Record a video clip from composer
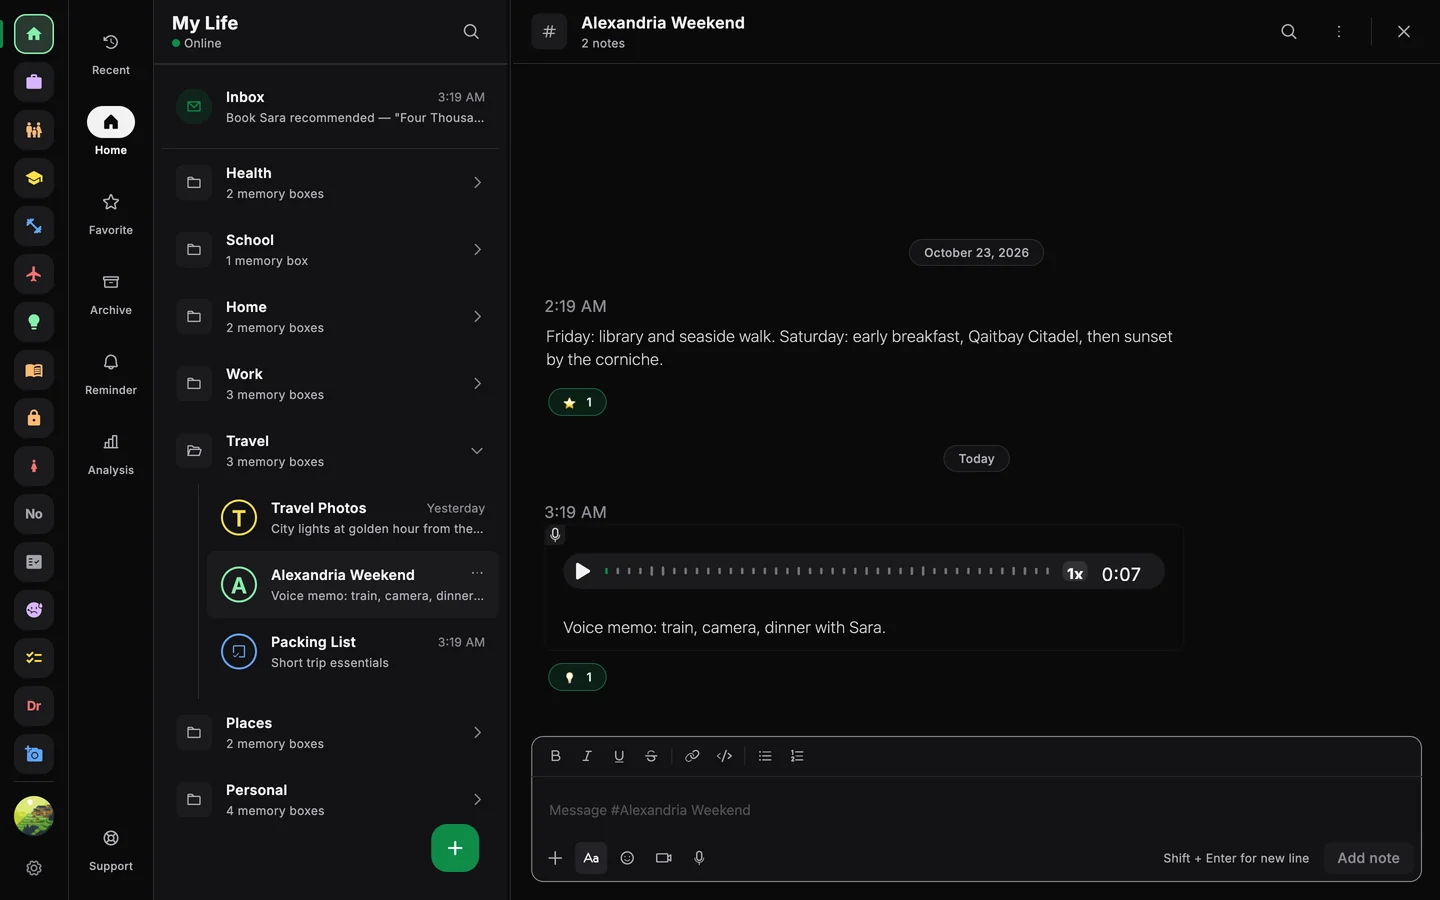The height and width of the screenshot is (900, 1440). point(663,858)
